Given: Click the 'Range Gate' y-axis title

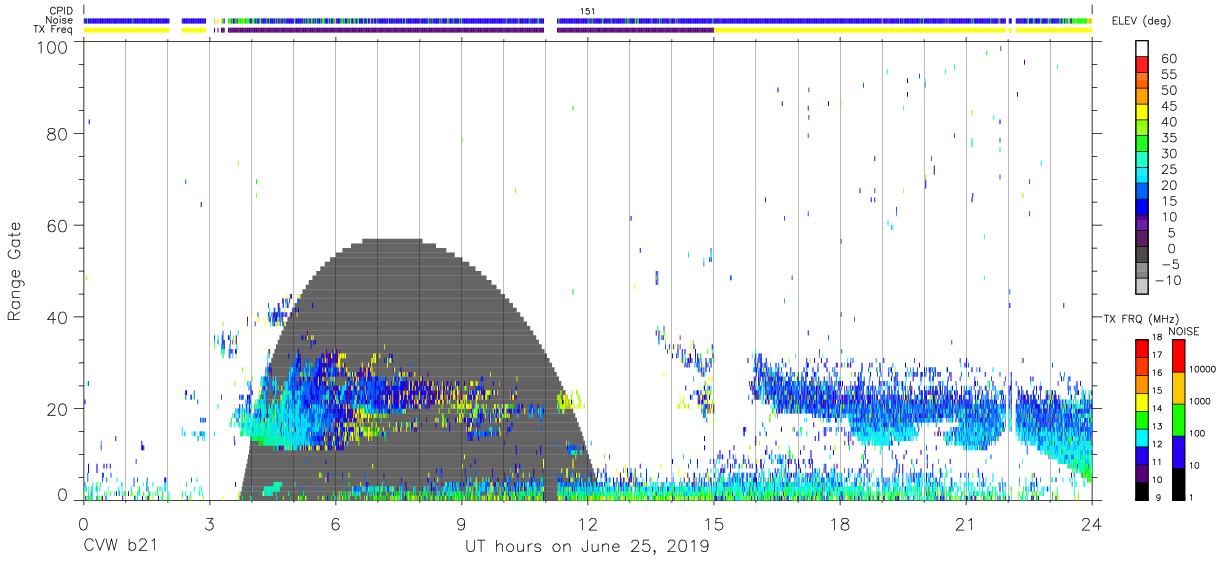Looking at the screenshot, I should point(16,272).
